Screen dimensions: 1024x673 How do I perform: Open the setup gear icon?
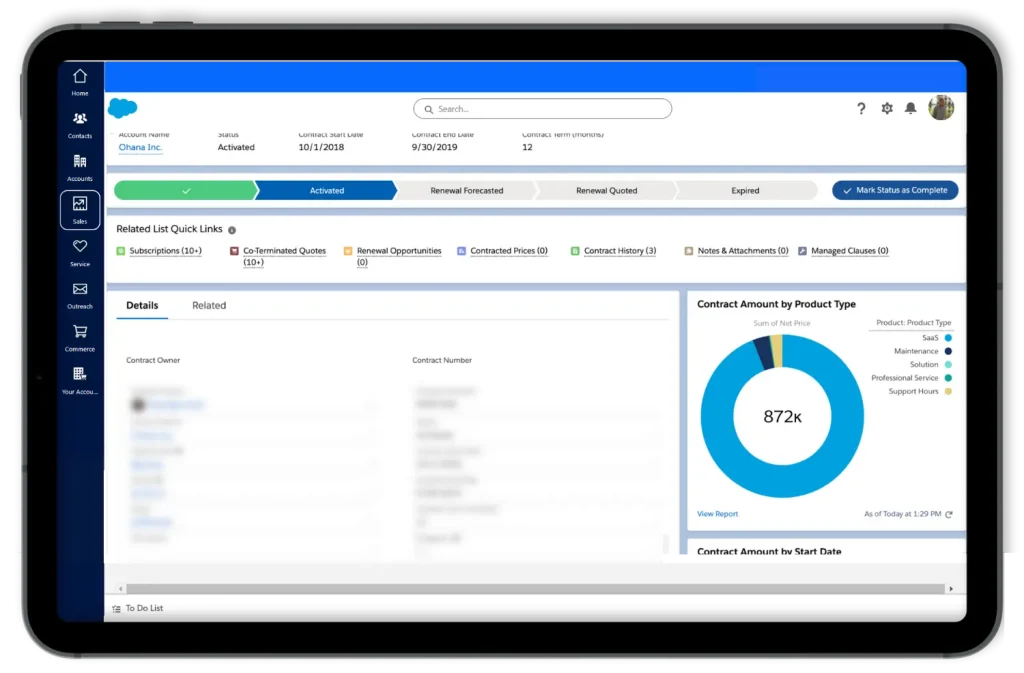[886, 108]
